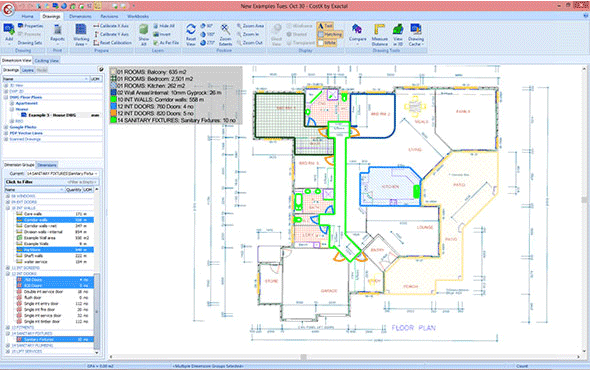590x370 pixels.
Task: Select Measure Distance tool
Action: [x=379, y=34]
